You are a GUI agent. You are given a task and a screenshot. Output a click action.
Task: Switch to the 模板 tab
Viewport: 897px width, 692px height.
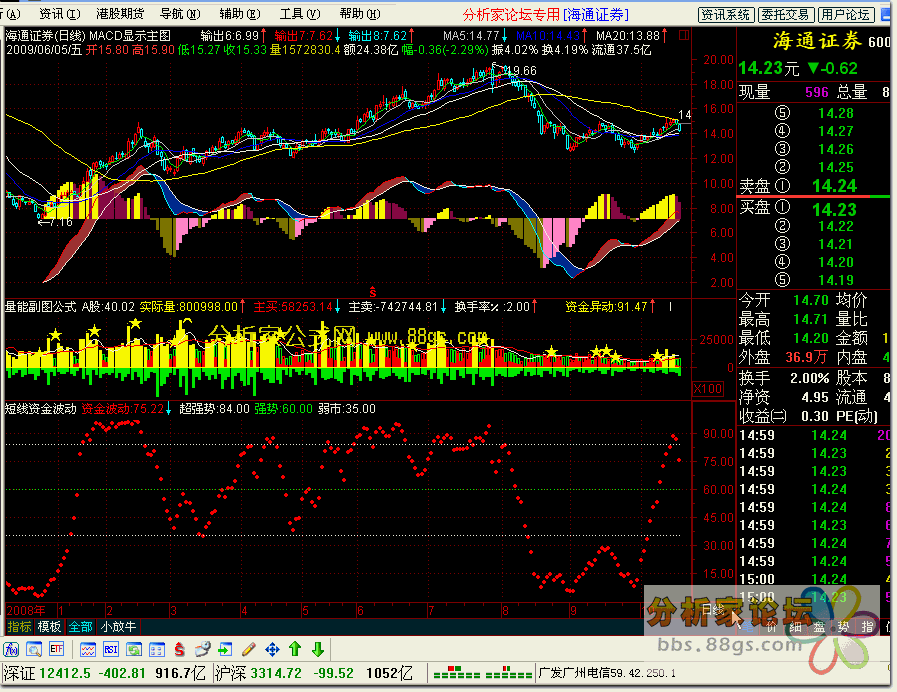(49, 627)
